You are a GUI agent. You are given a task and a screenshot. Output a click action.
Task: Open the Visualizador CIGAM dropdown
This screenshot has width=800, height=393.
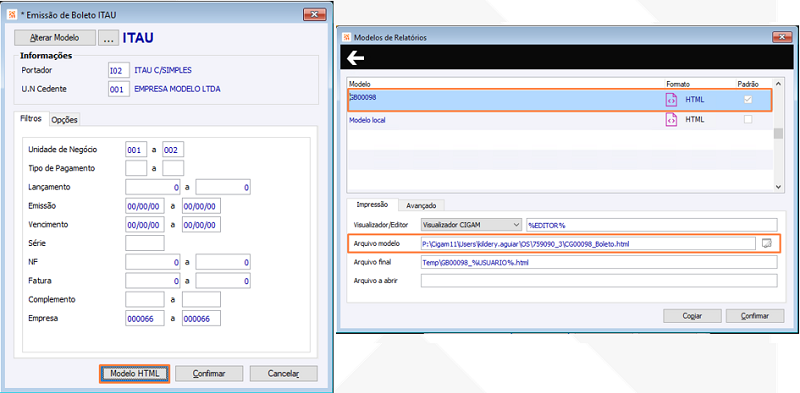tap(470, 225)
